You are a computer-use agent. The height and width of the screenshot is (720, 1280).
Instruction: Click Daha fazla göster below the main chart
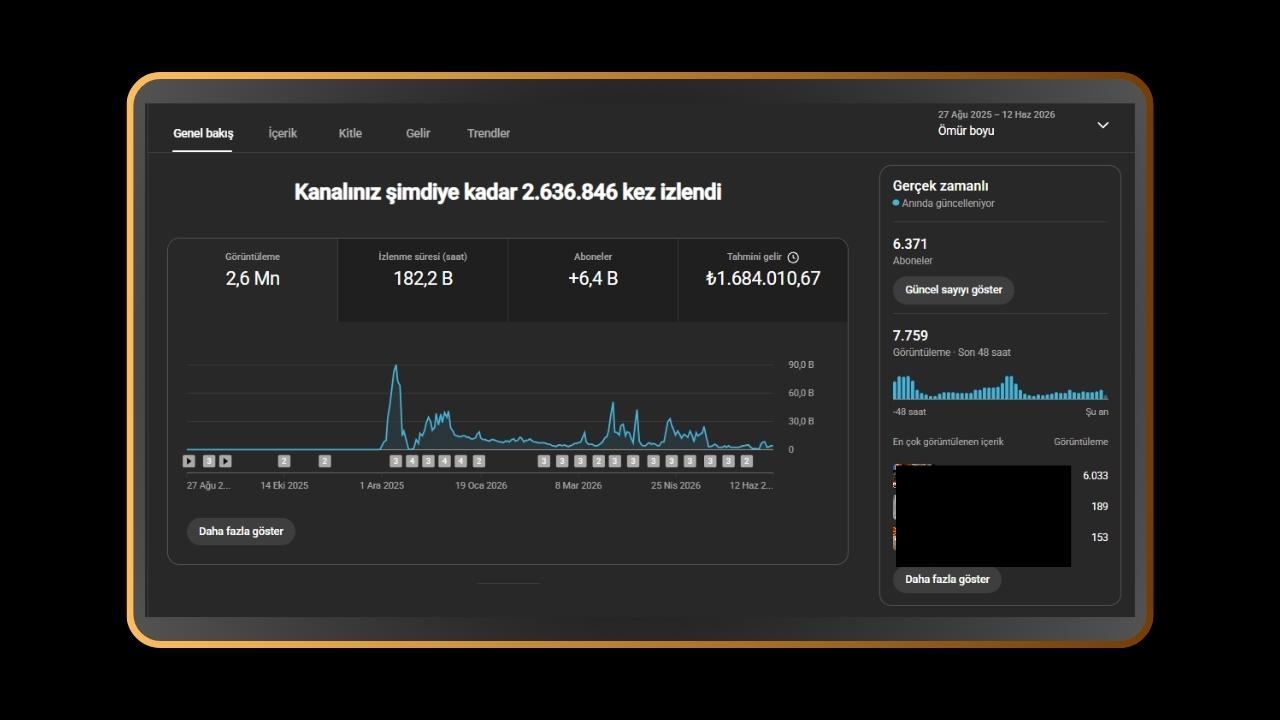(241, 531)
